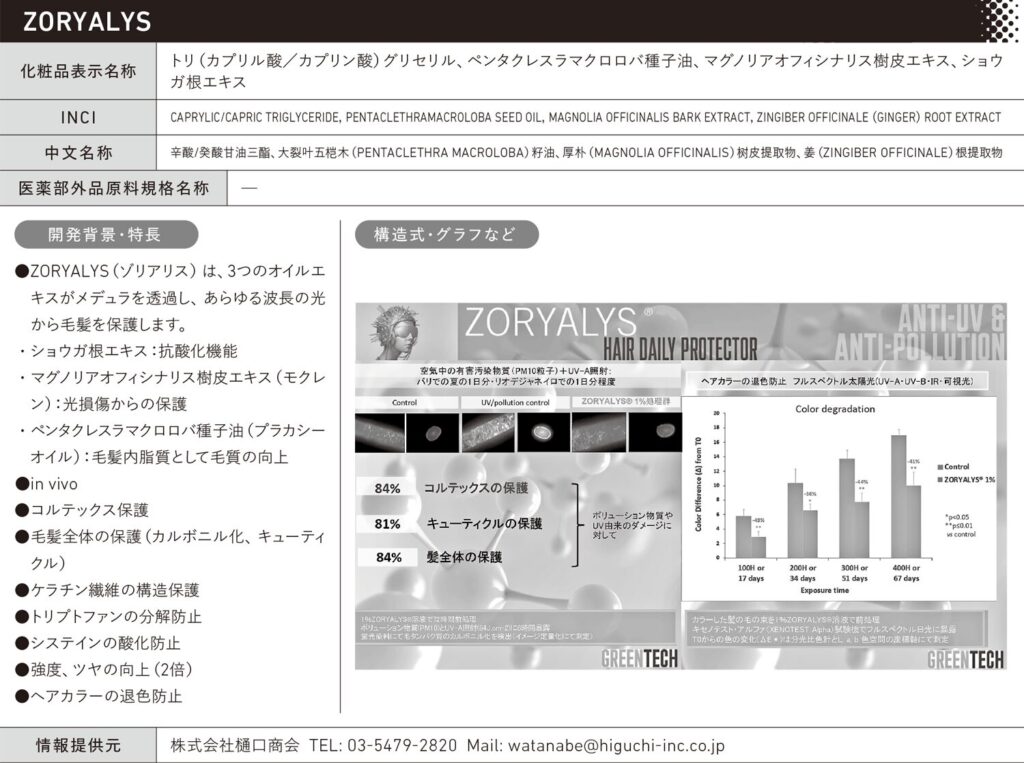The height and width of the screenshot is (763, 1024).
Task: Click the 開発背景・特長 section heading
Action: tap(106, 235)
